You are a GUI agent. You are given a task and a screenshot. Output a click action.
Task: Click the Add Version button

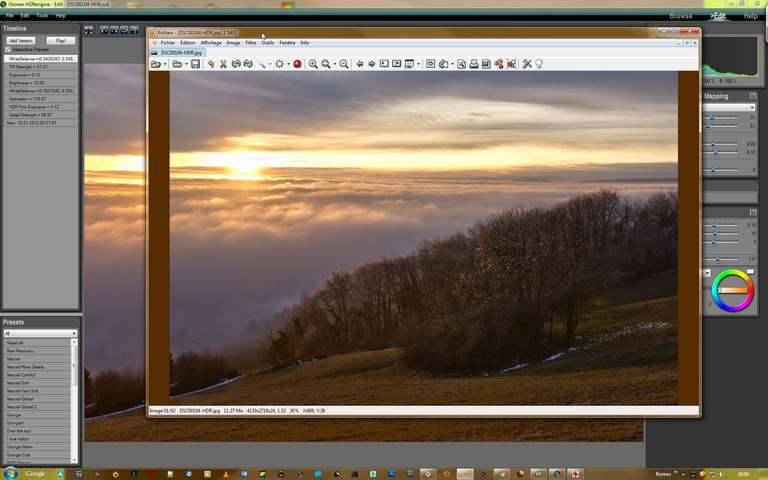coord(20,40)
